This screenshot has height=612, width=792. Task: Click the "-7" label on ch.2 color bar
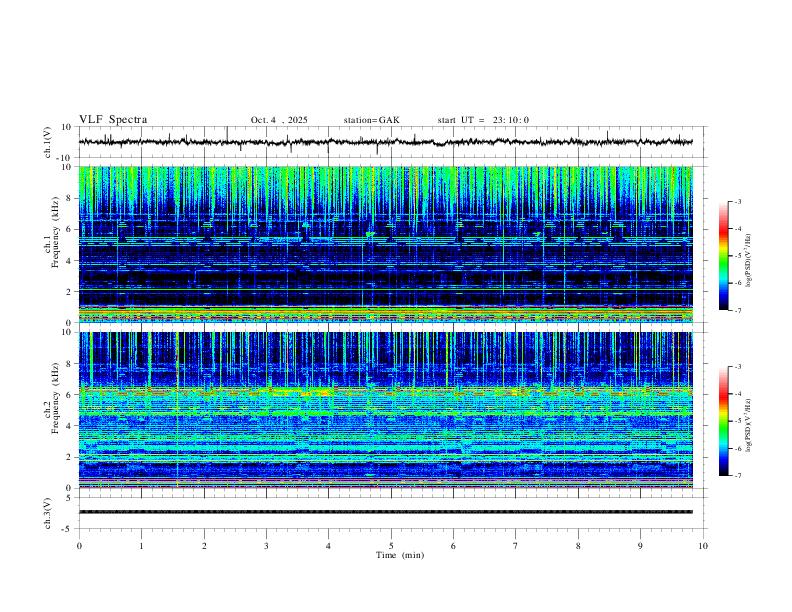[737, 476]
